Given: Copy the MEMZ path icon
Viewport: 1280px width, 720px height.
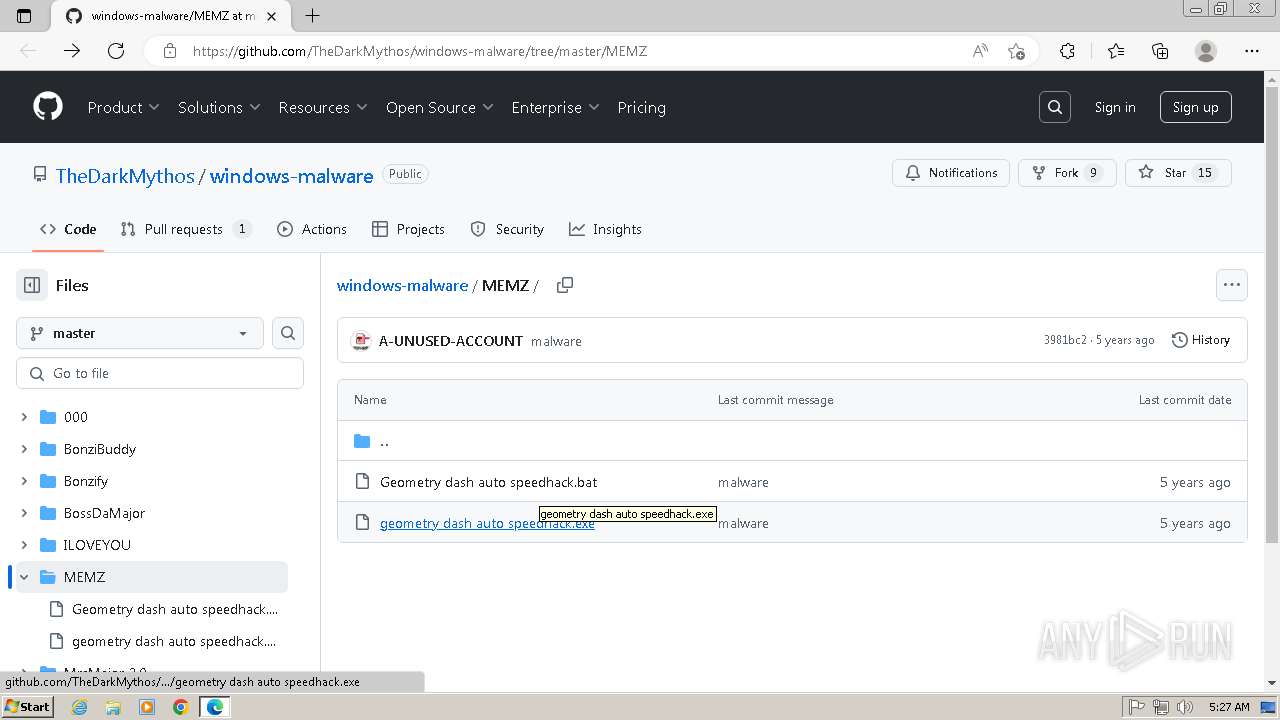Looking at the screenshot, I should 564,285.
